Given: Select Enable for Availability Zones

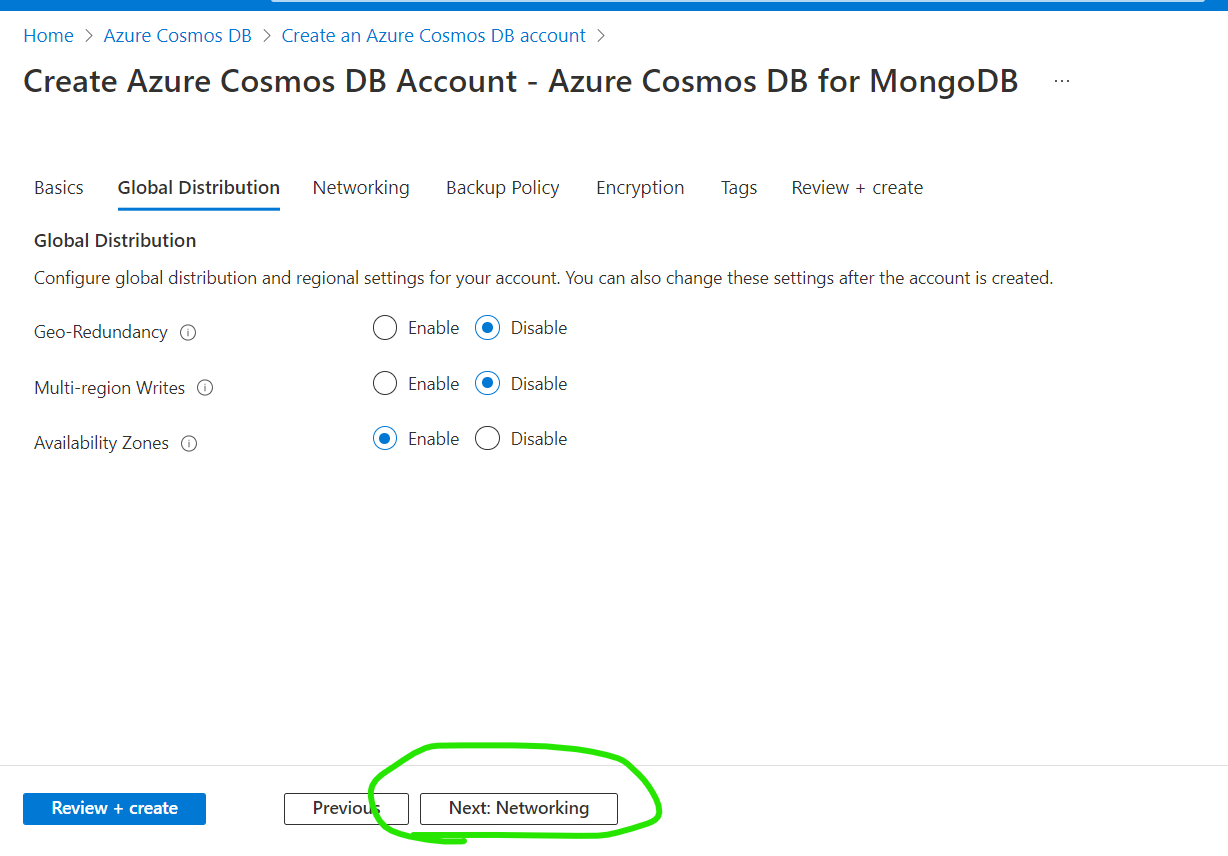Looking at the screenshot, I should coord(385,438).
